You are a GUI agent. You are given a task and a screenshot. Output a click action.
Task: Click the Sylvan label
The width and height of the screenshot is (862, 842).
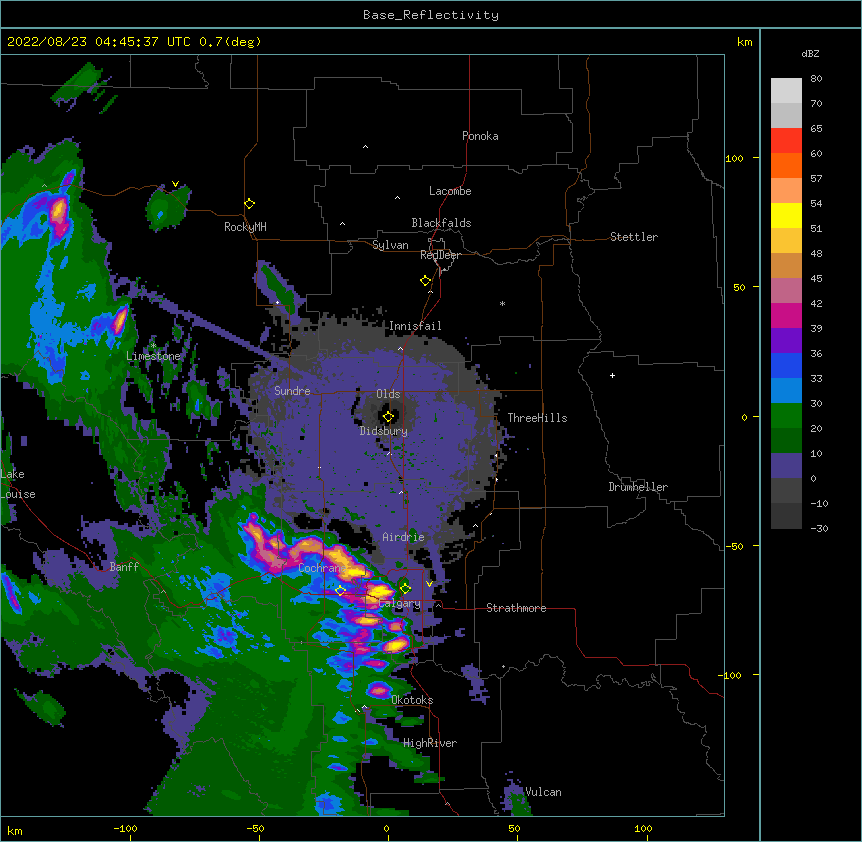coord(390,245)
